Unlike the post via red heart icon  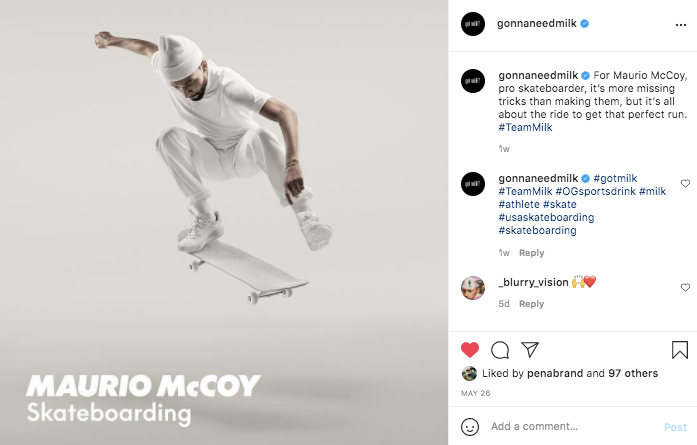470,350
